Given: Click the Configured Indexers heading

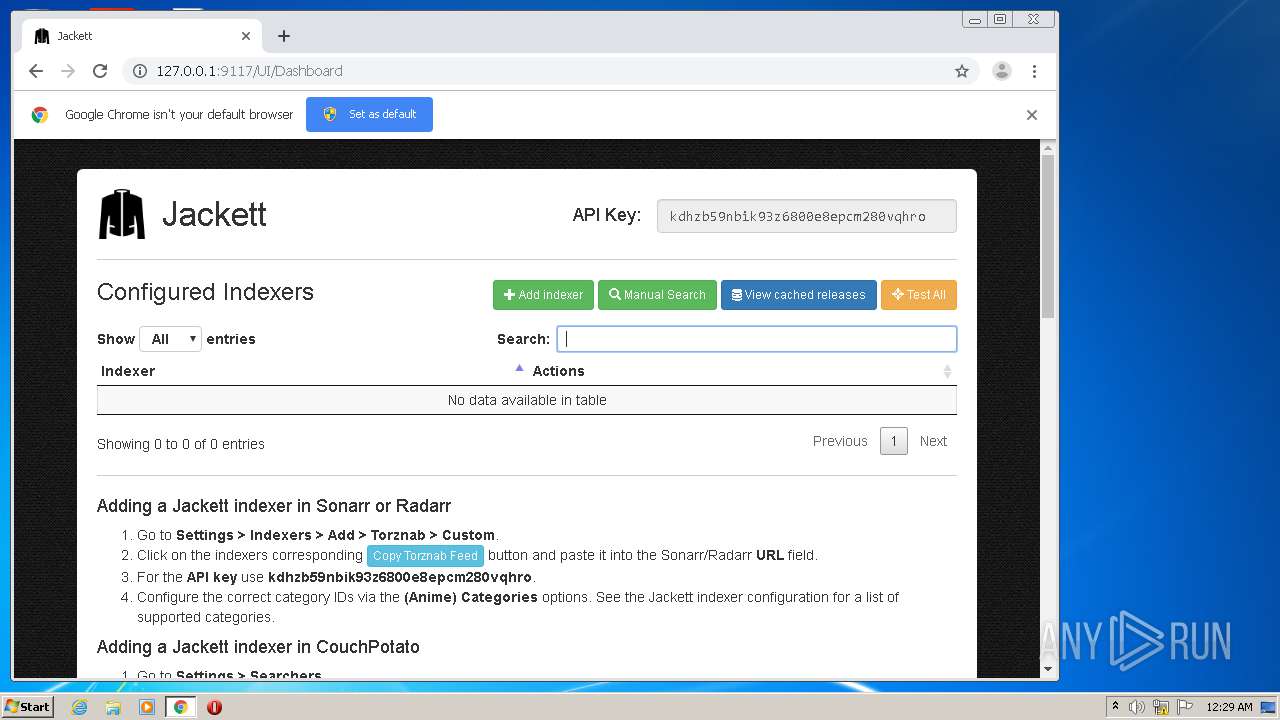Looking at the screenshot, I should coord(205,292).
